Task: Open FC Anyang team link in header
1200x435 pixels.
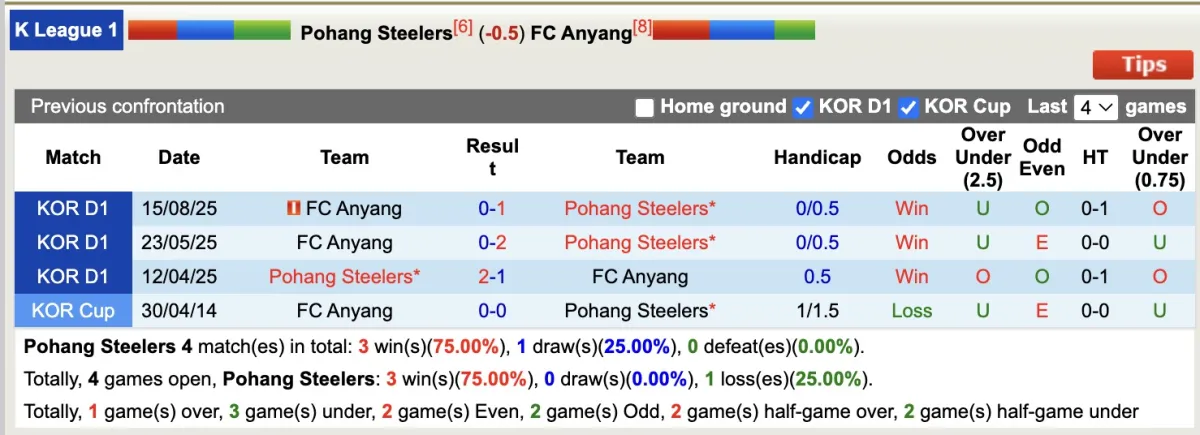Action: tap(580, 33)
